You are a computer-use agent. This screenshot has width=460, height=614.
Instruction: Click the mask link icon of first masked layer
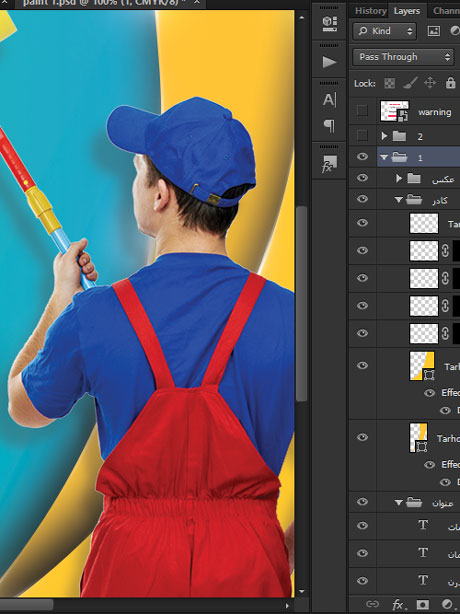(x=445, y=251)
